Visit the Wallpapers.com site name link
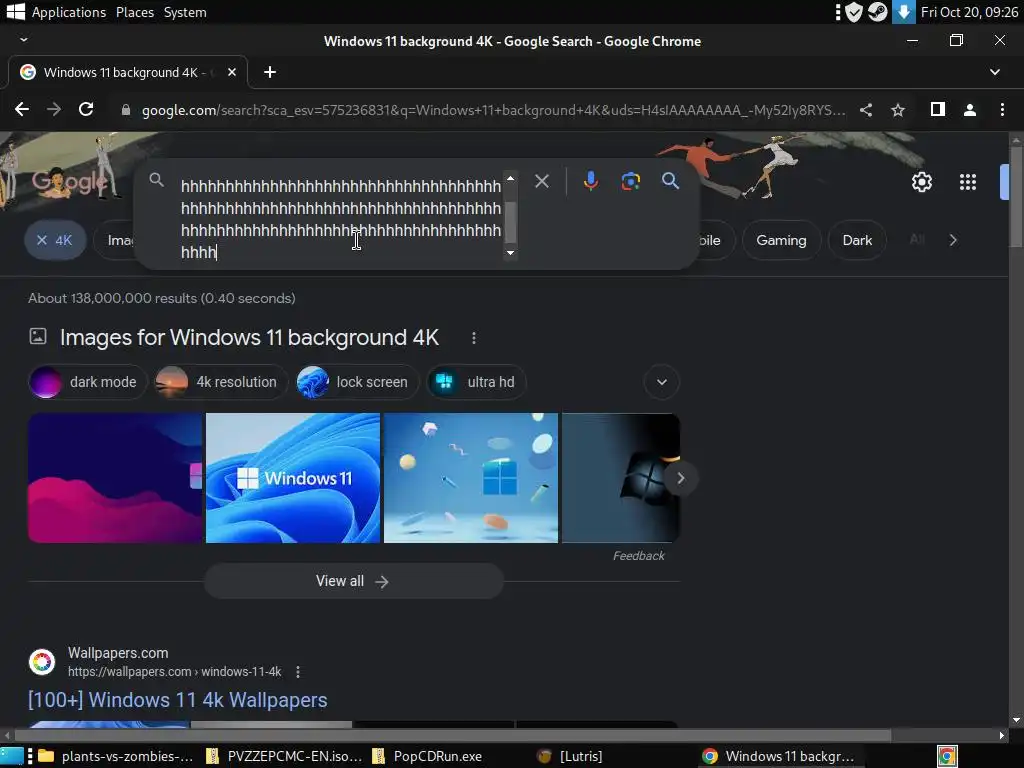The height and width of the screenshot is (768, 1024). [x=118, y=653]
